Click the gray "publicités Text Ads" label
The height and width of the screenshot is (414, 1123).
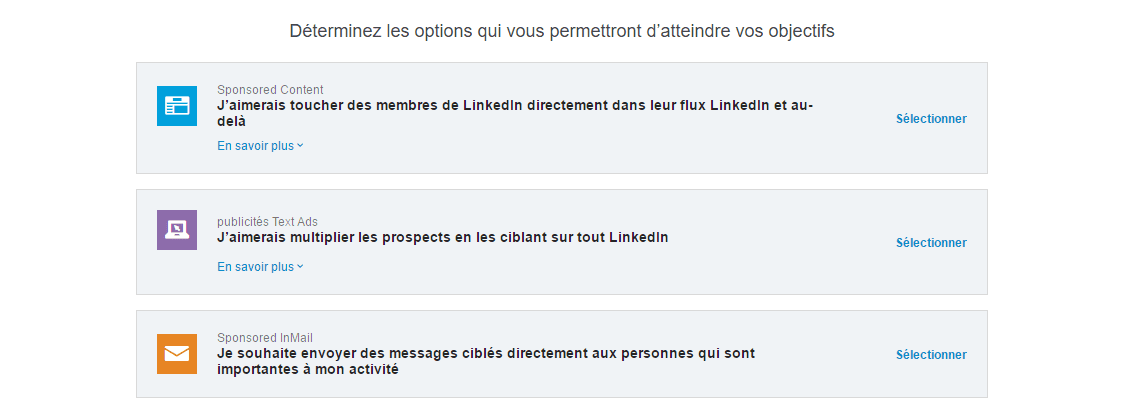point(267,221)
